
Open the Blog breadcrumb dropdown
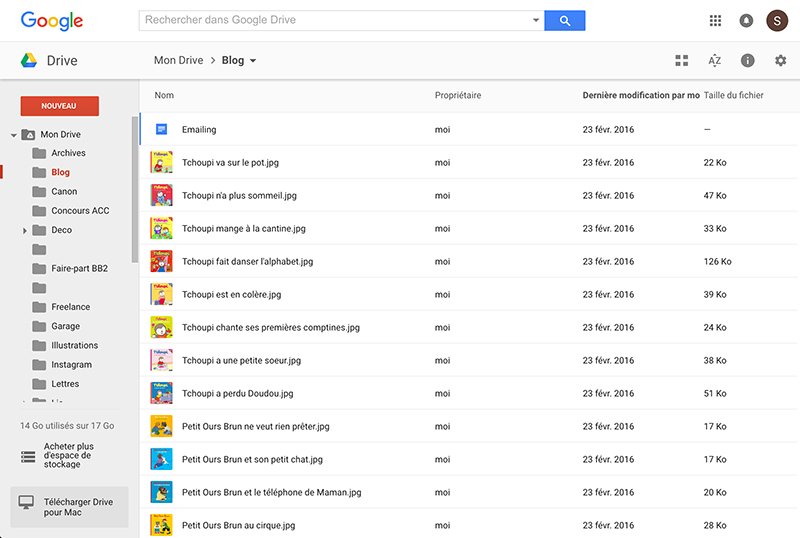253,61
